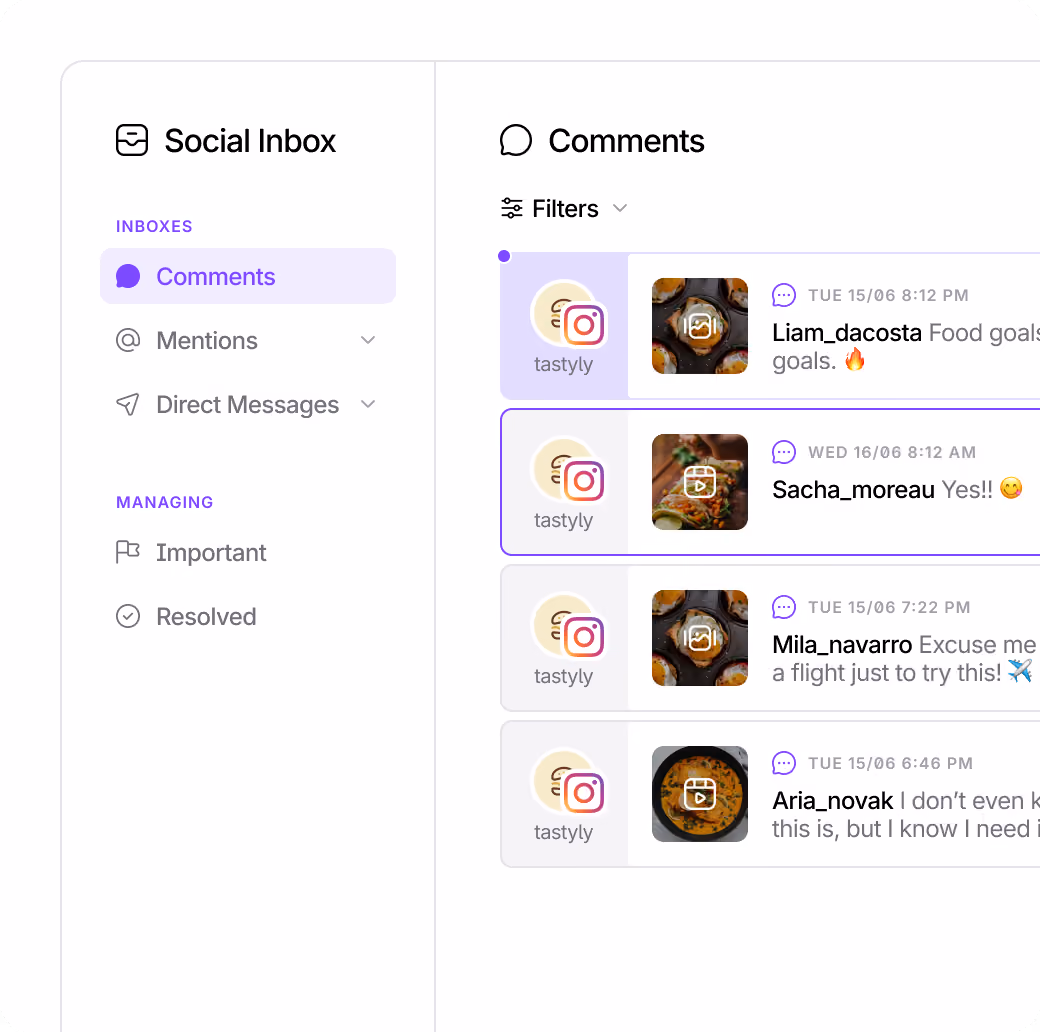Click the Filters sliders icon
The width and height of the screenshot is (1040, 1032).
click(x=511, y=208)
